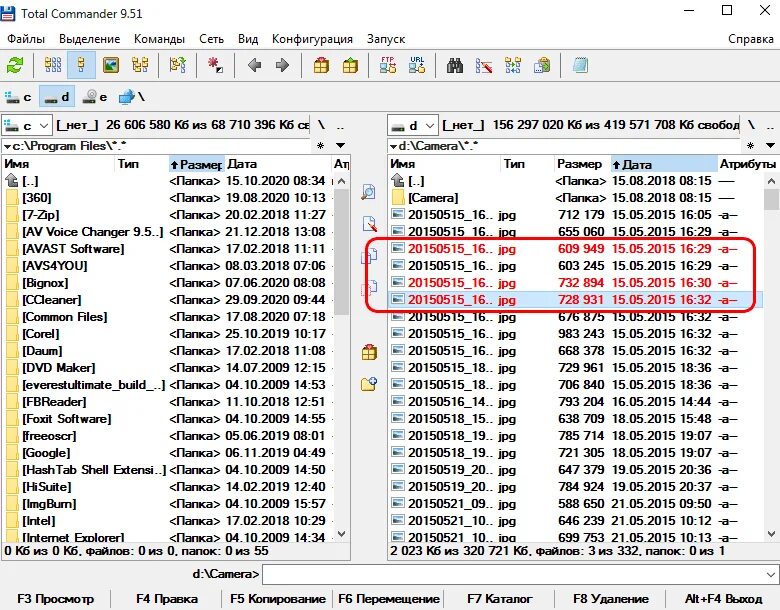Click F8 Удаление button

(x=611, y=599)
